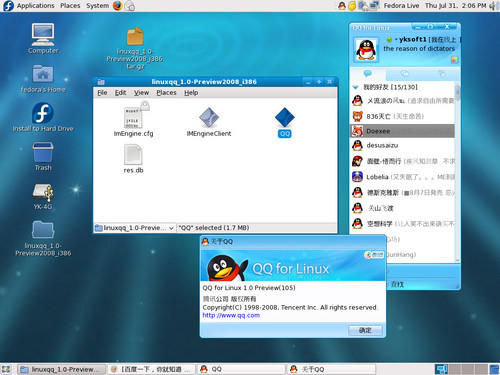Open the http://www.qq.com link
Screen dimensions: 500x375
tap(231, 315)
